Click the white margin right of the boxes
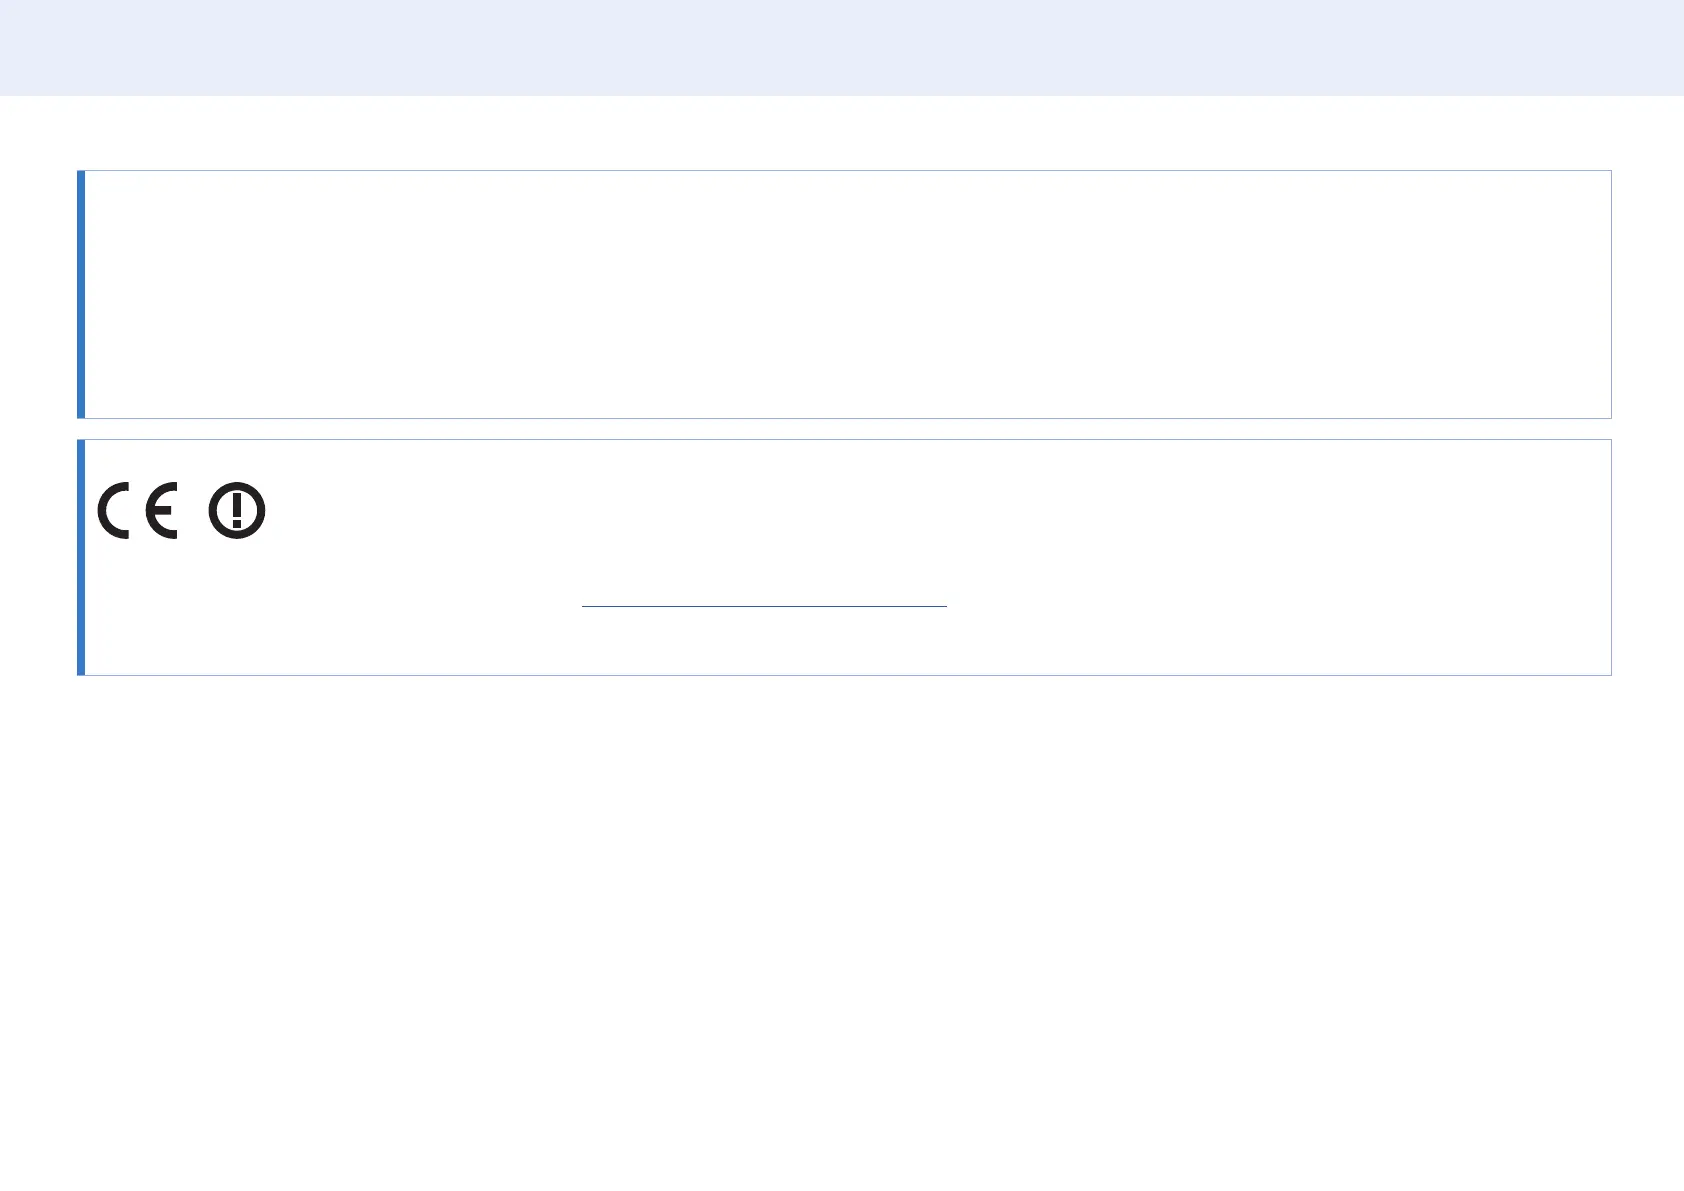1684x1191 pixels. tap(1647, 420)
